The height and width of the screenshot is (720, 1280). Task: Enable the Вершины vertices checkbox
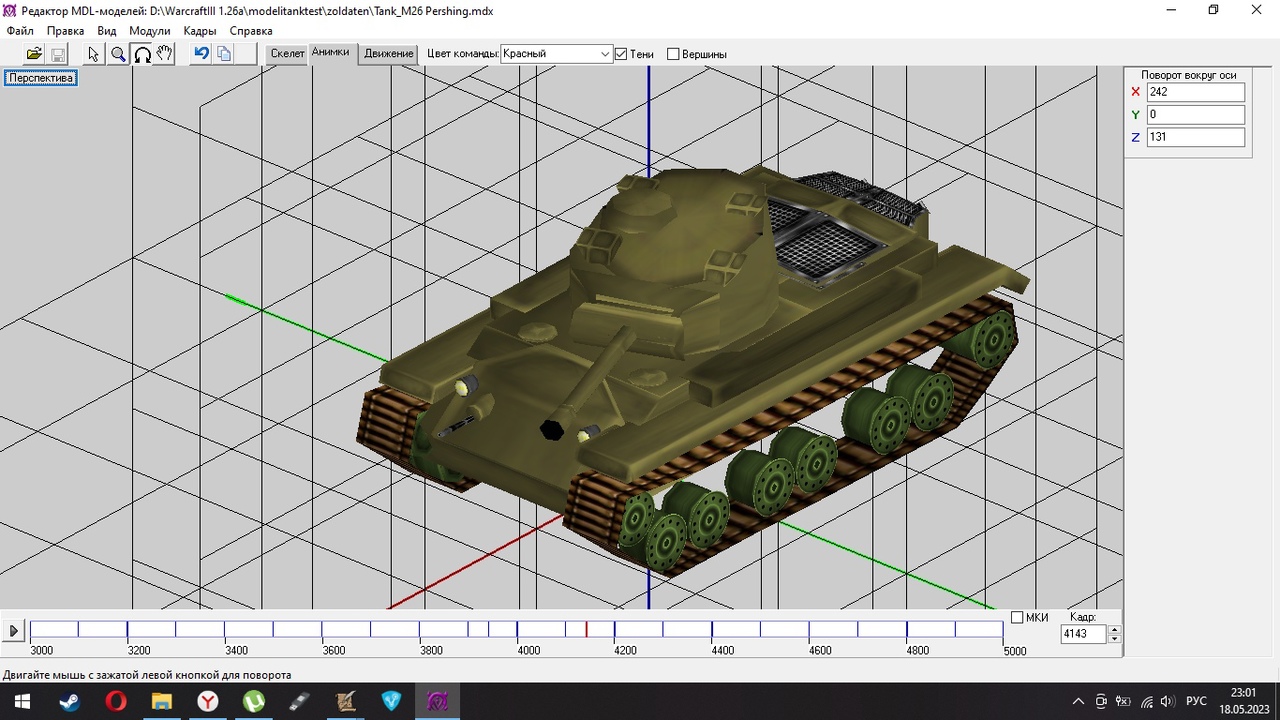pos(673,54)
